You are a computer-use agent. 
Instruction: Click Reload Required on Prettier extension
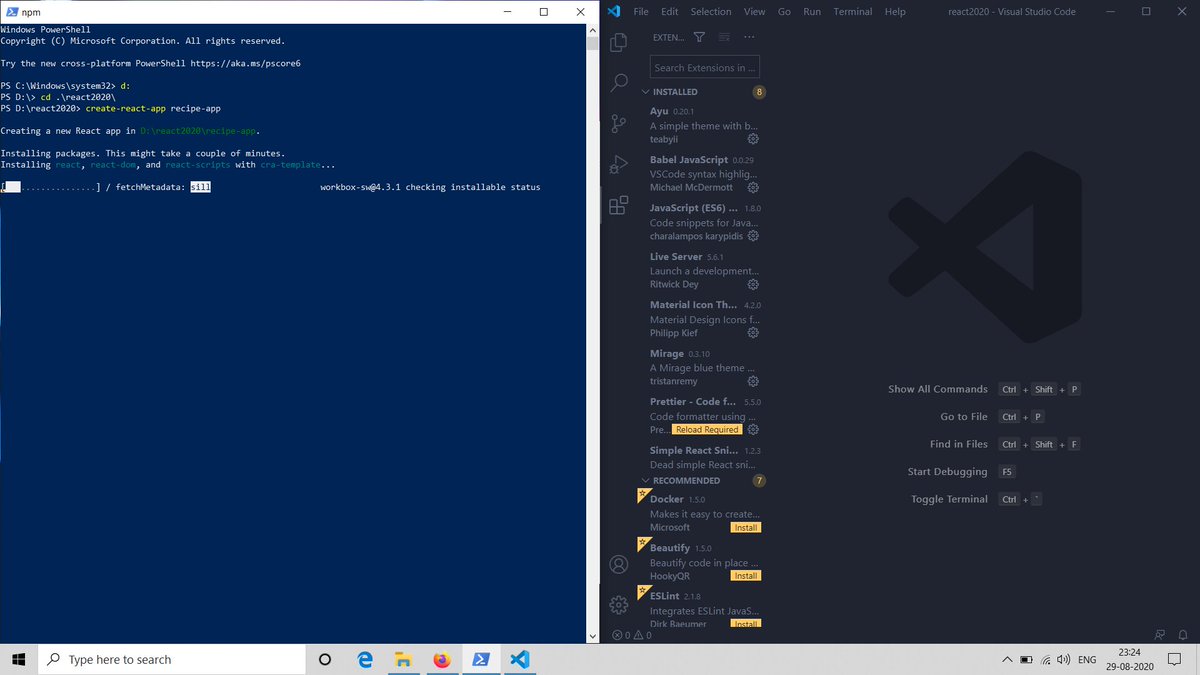point(707,430)
